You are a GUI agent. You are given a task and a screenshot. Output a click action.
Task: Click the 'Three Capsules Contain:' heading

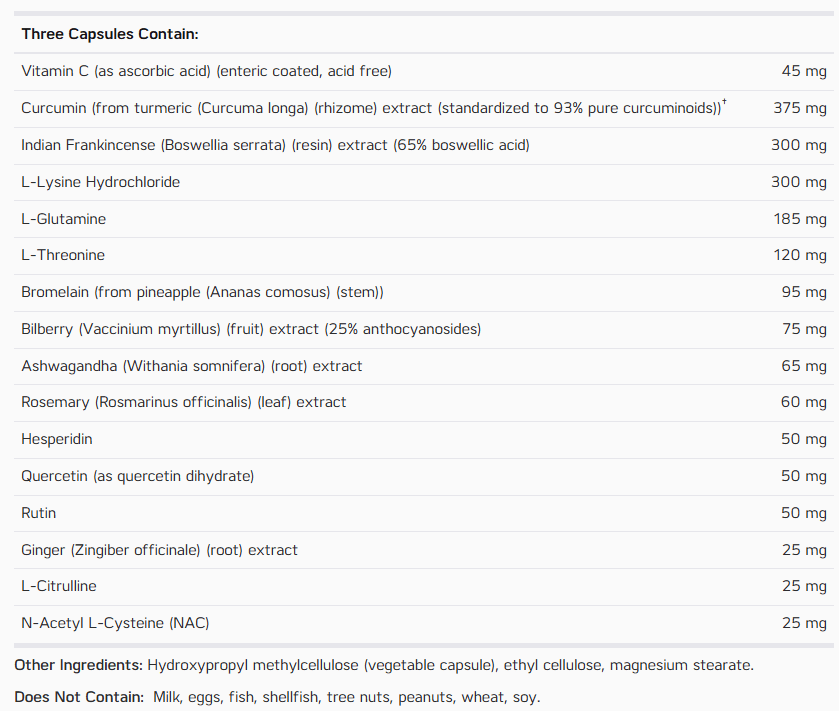pyautogui.click(x=110, y=34)
